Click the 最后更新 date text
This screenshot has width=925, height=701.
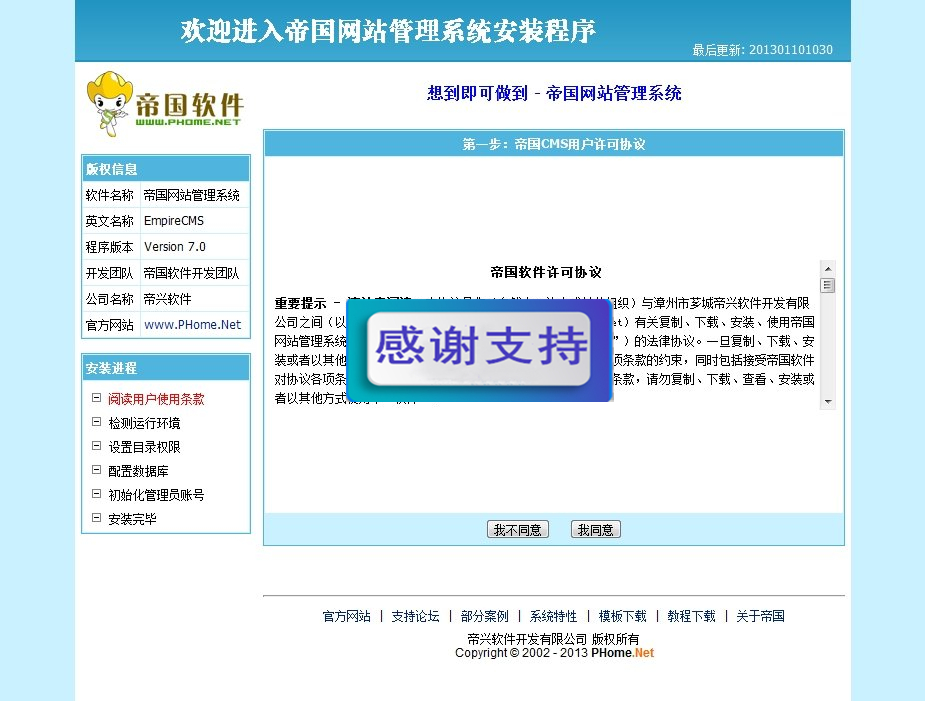pos(762,50)
